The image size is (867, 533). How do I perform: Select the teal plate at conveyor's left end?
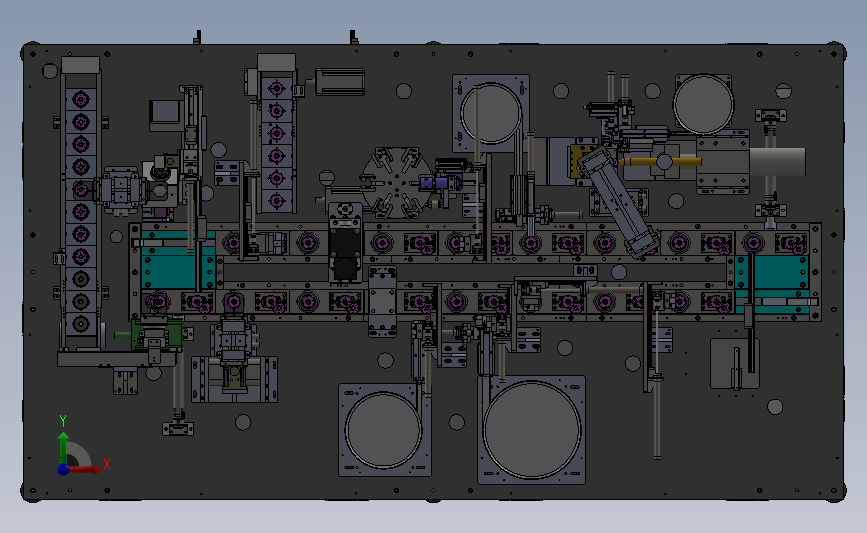coord(177,260)
